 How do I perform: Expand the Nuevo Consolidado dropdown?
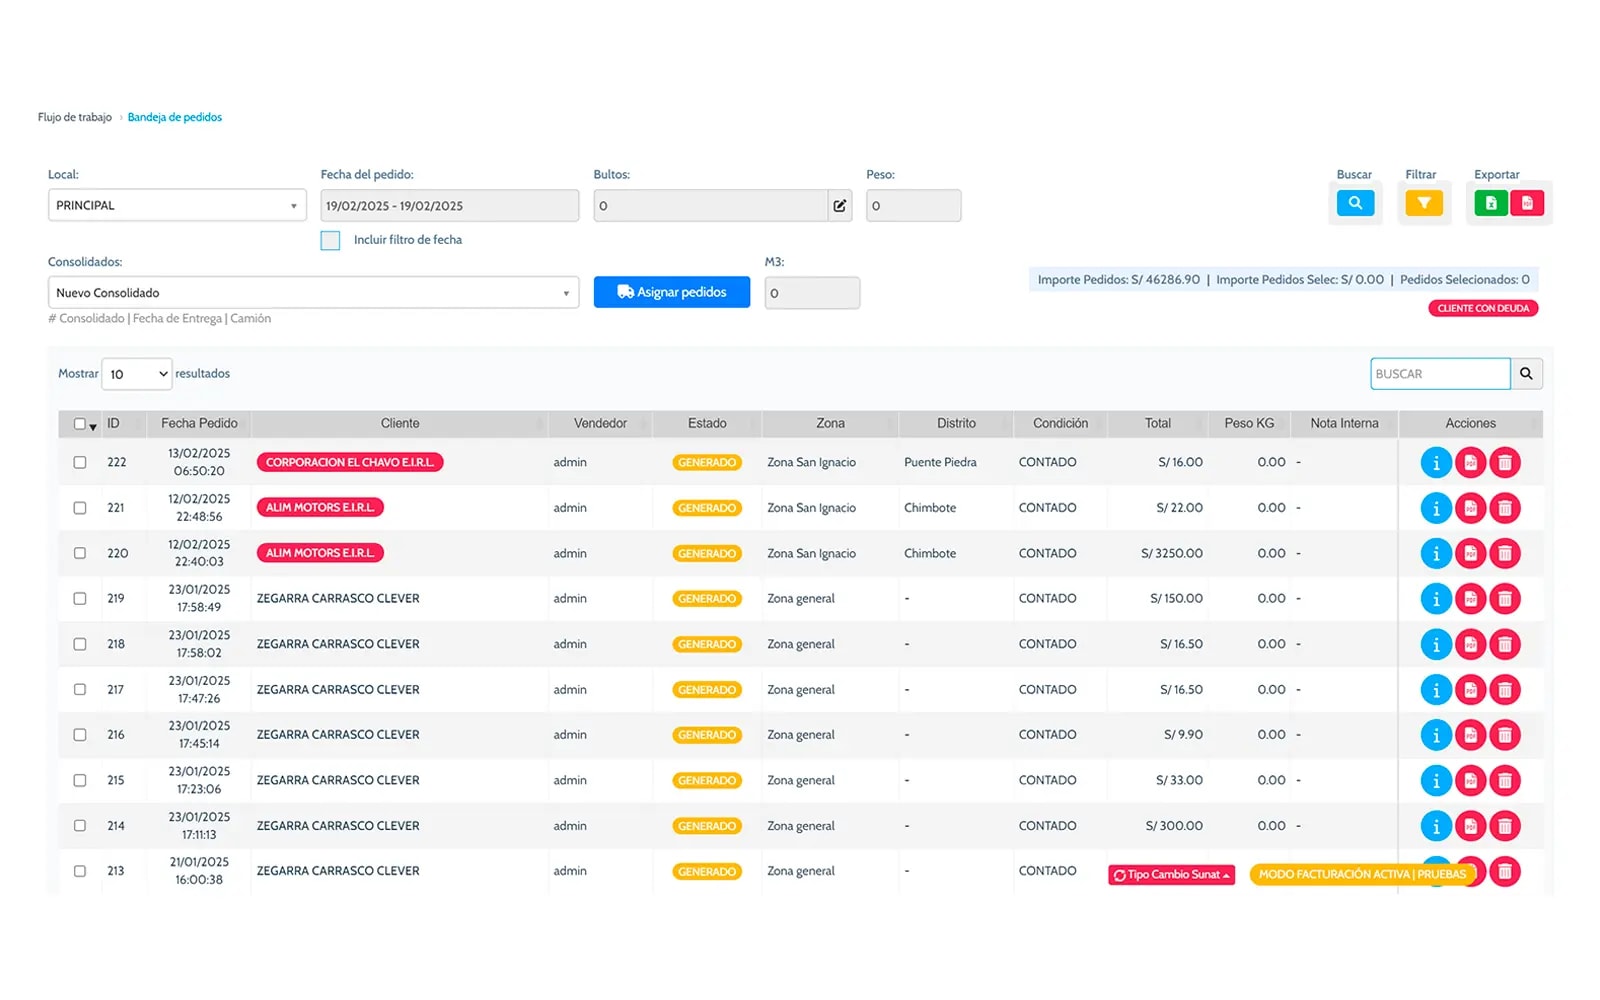pos(313,293)
